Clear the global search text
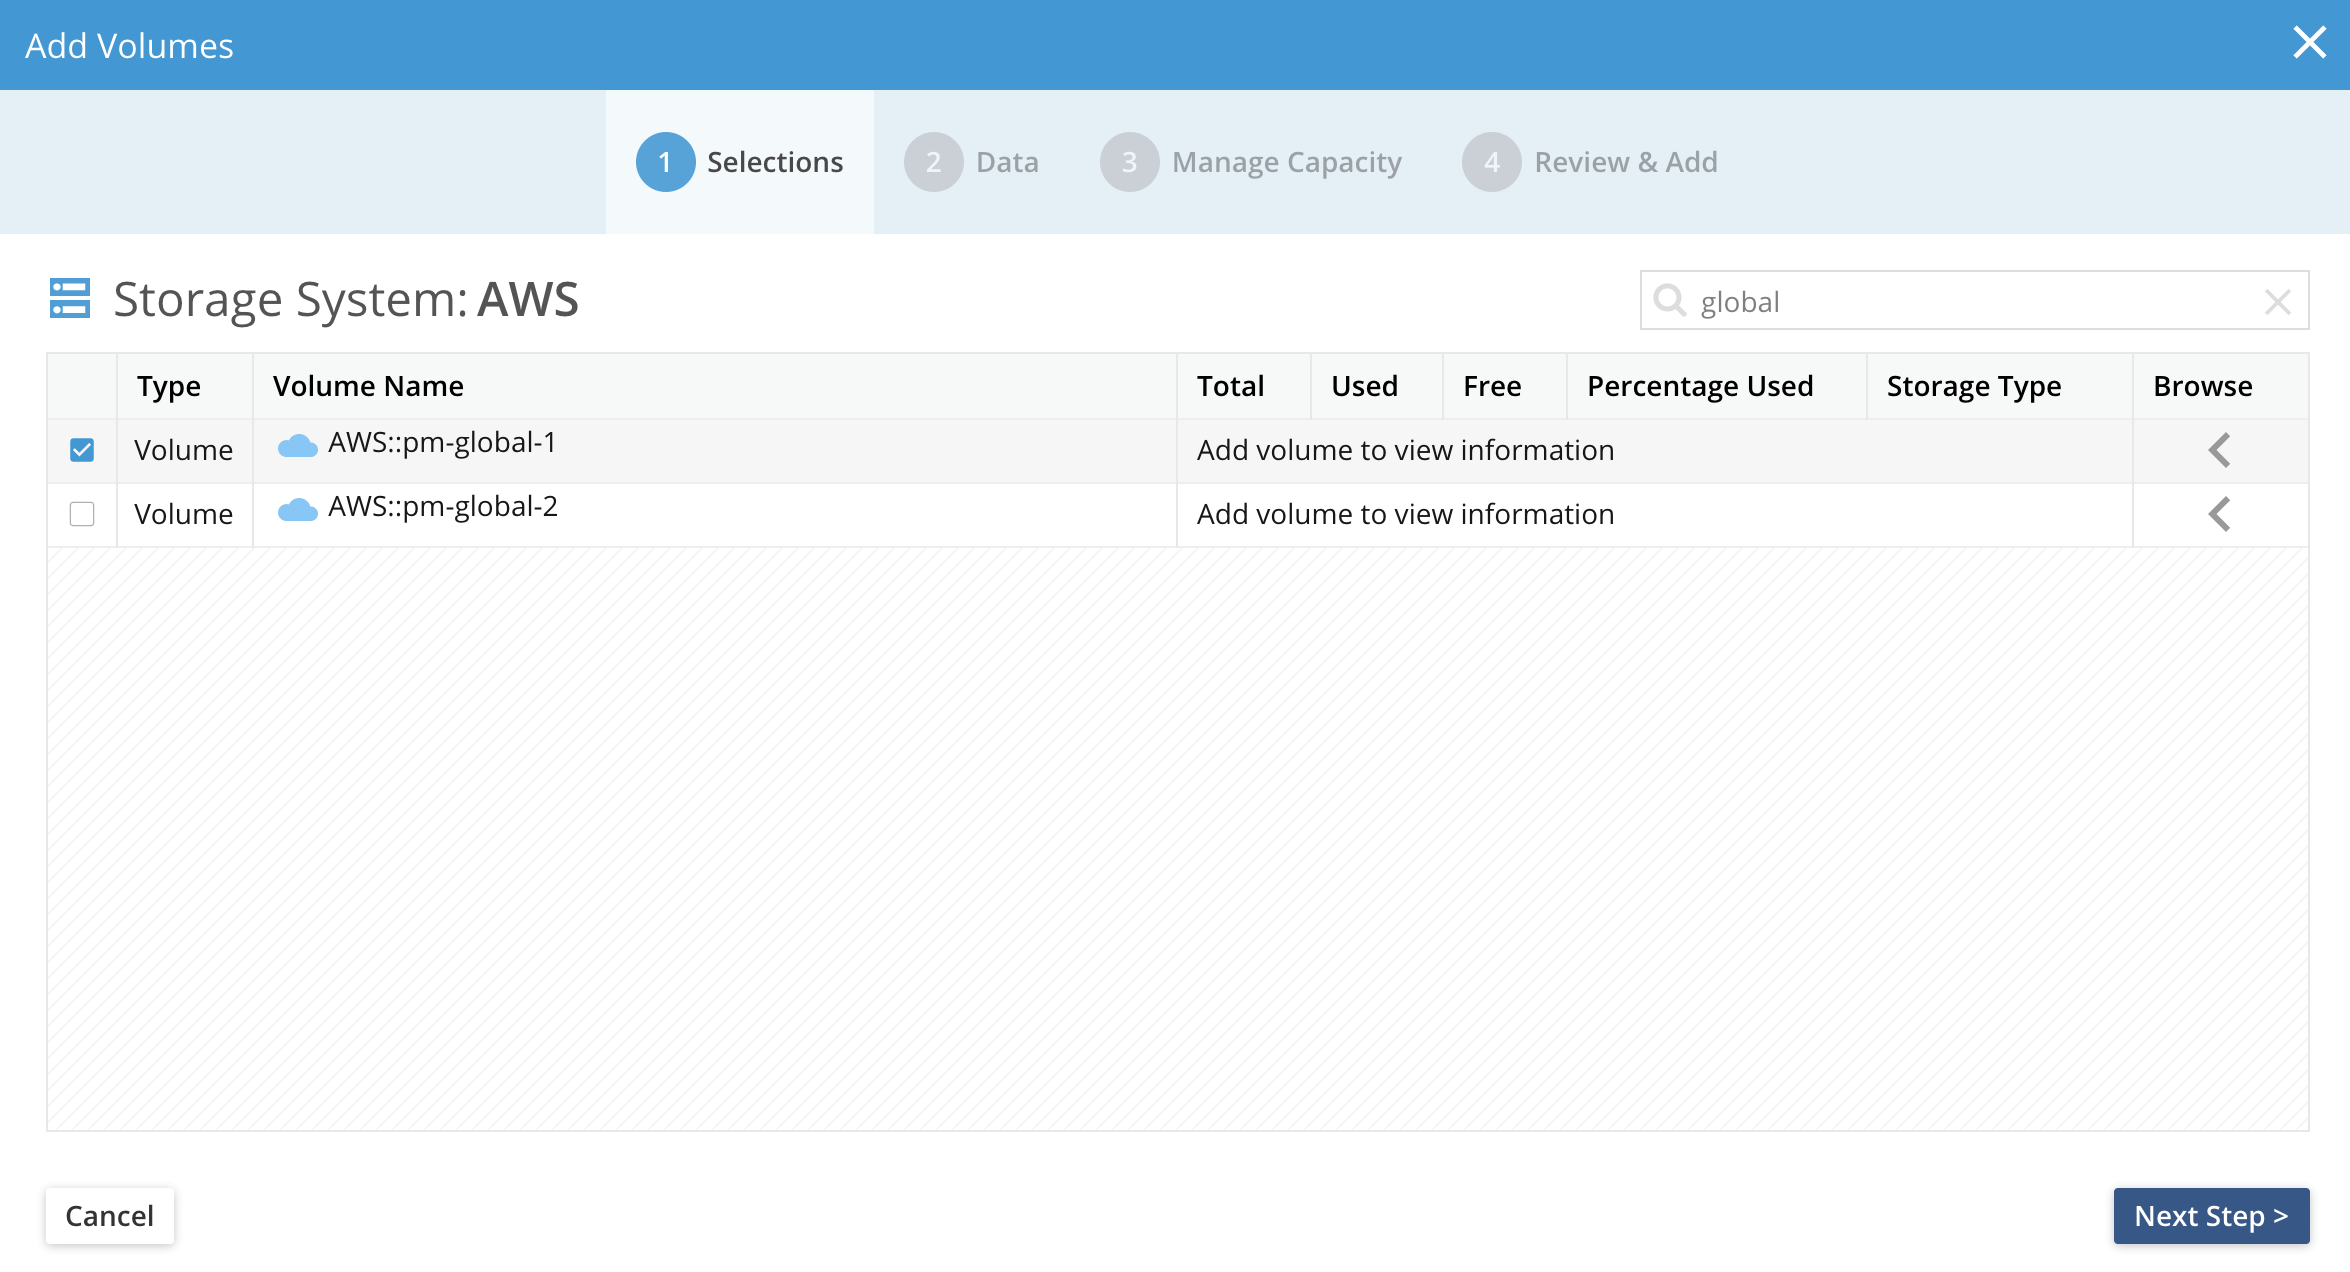 tap(2277, 302)
